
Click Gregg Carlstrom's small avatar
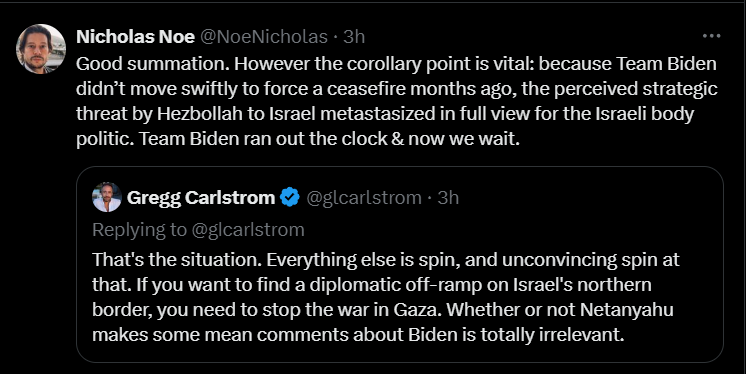coord(107,197)
